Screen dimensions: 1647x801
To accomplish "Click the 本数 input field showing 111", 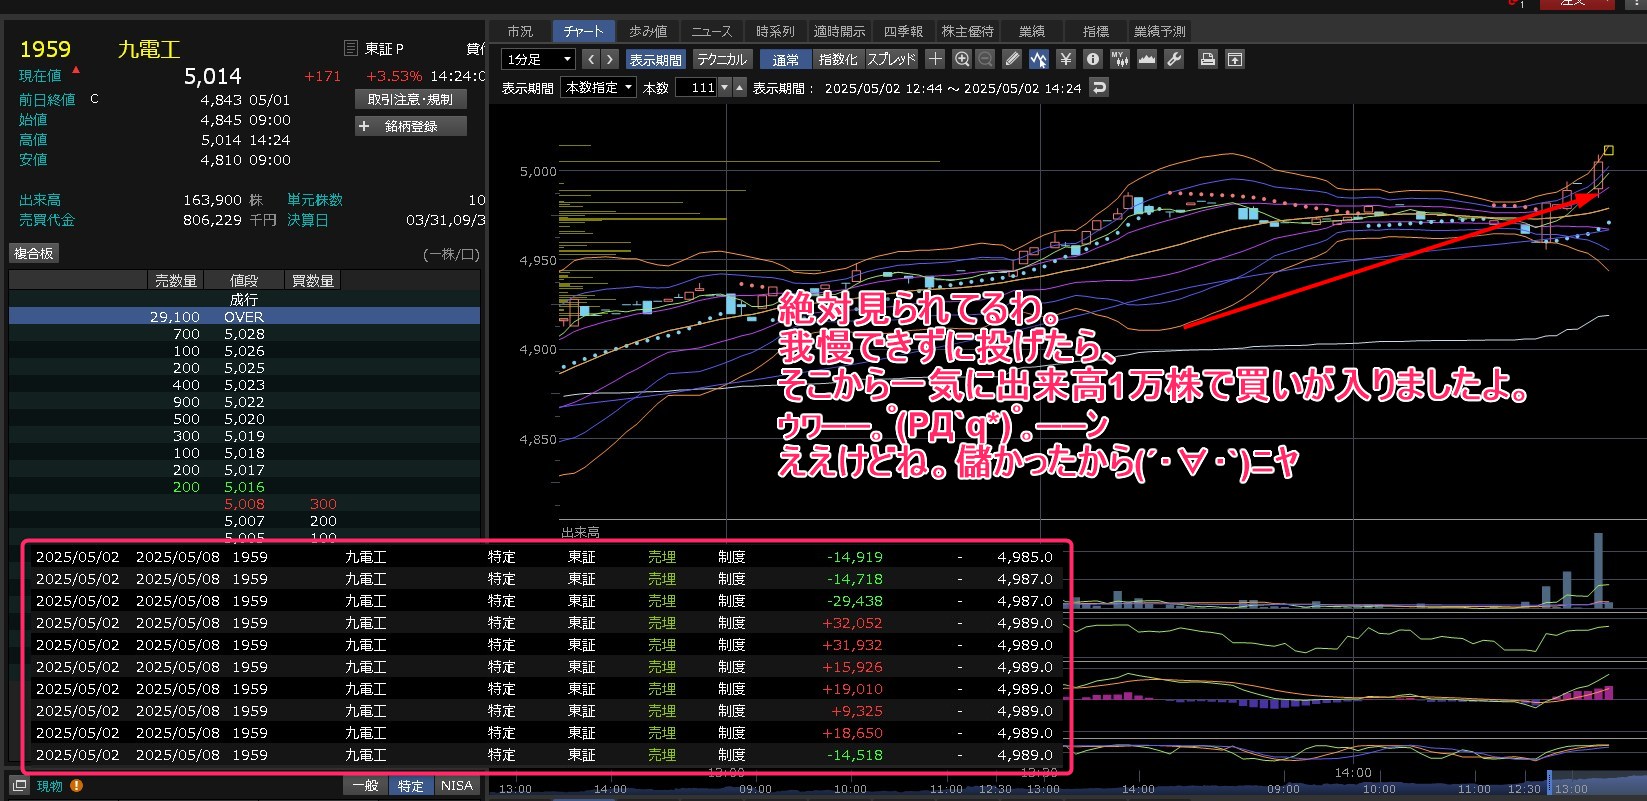I will pyautogui.click(x=697, y=88).
